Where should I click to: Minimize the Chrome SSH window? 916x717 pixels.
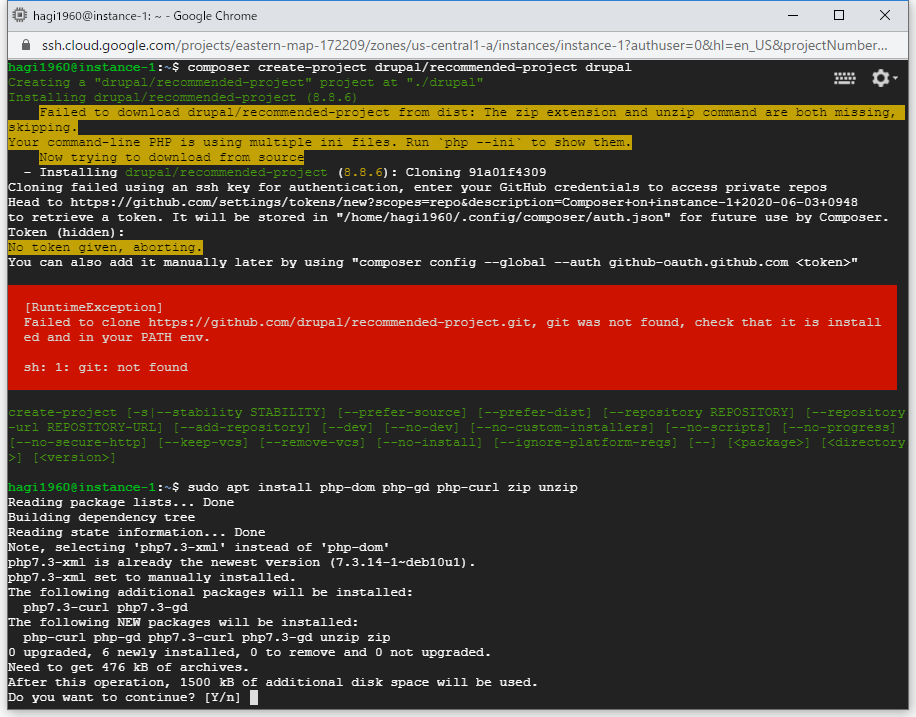[x=793, y=16]
